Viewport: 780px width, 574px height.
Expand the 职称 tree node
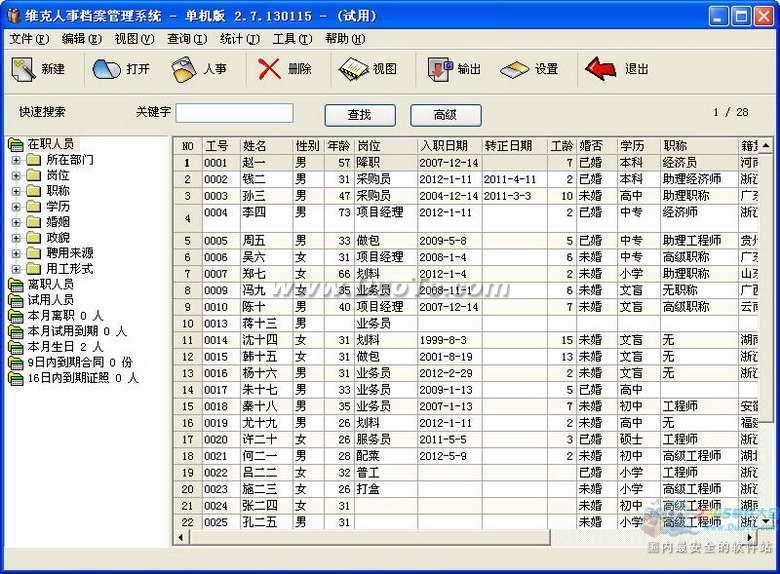click(16, 191)
